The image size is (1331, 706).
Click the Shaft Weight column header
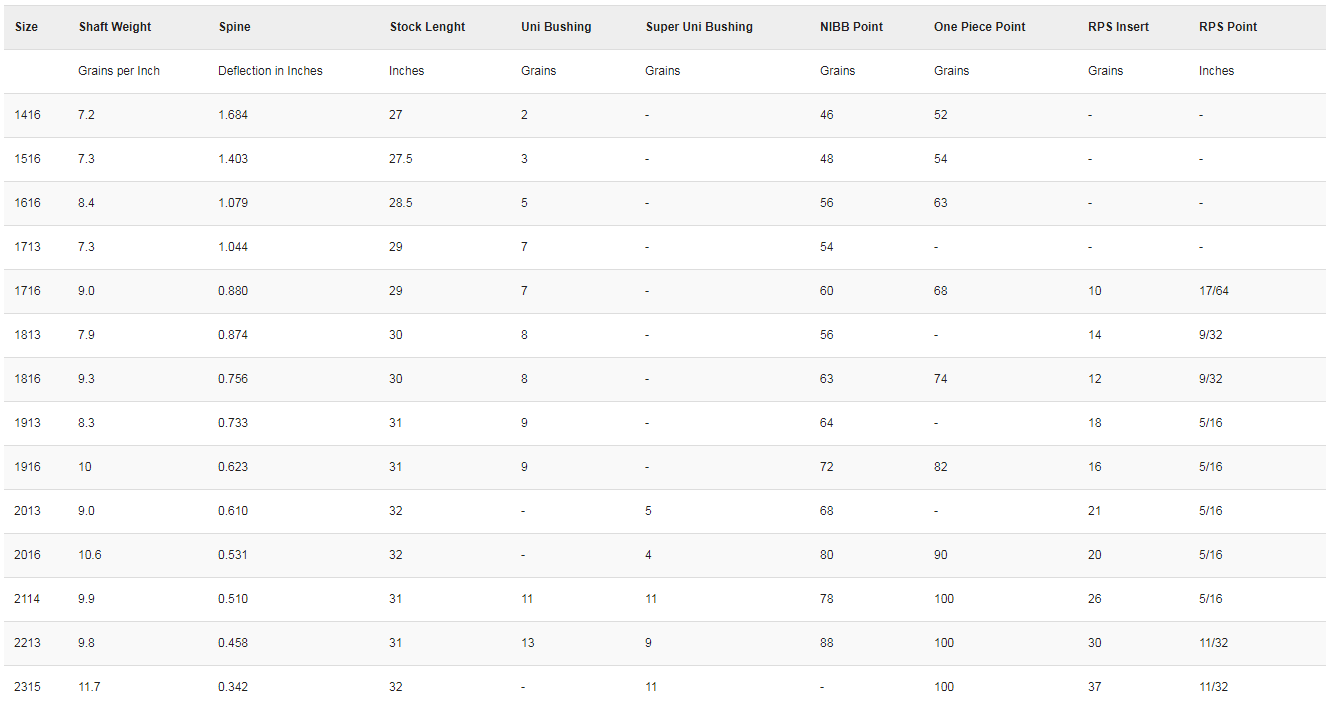pos(115,27)
